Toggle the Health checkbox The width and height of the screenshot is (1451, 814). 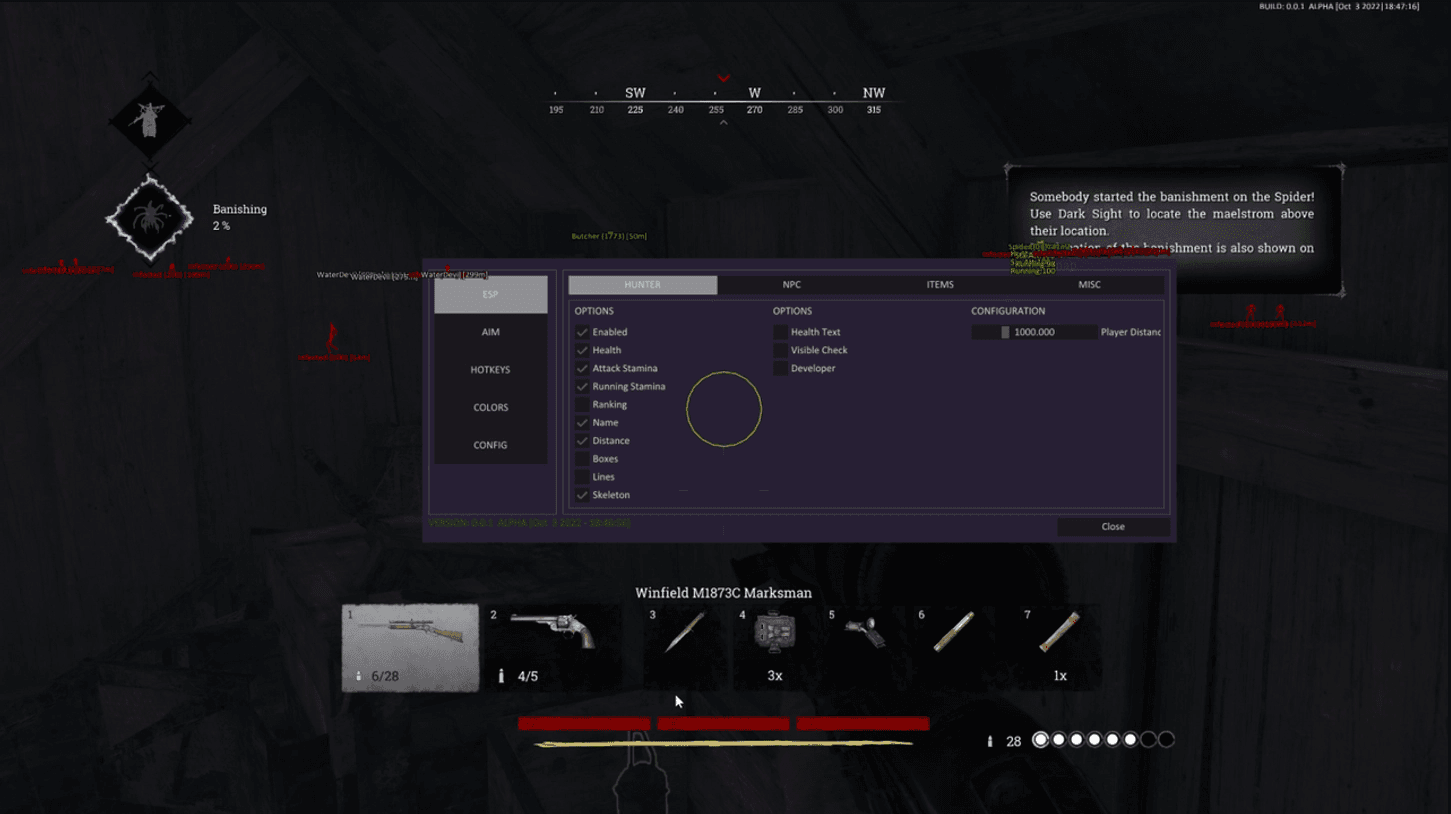[582, 350]
